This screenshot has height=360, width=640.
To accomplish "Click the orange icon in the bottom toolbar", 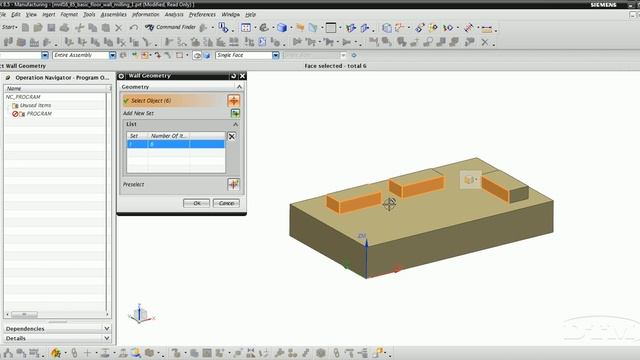I will click(56, 353).
